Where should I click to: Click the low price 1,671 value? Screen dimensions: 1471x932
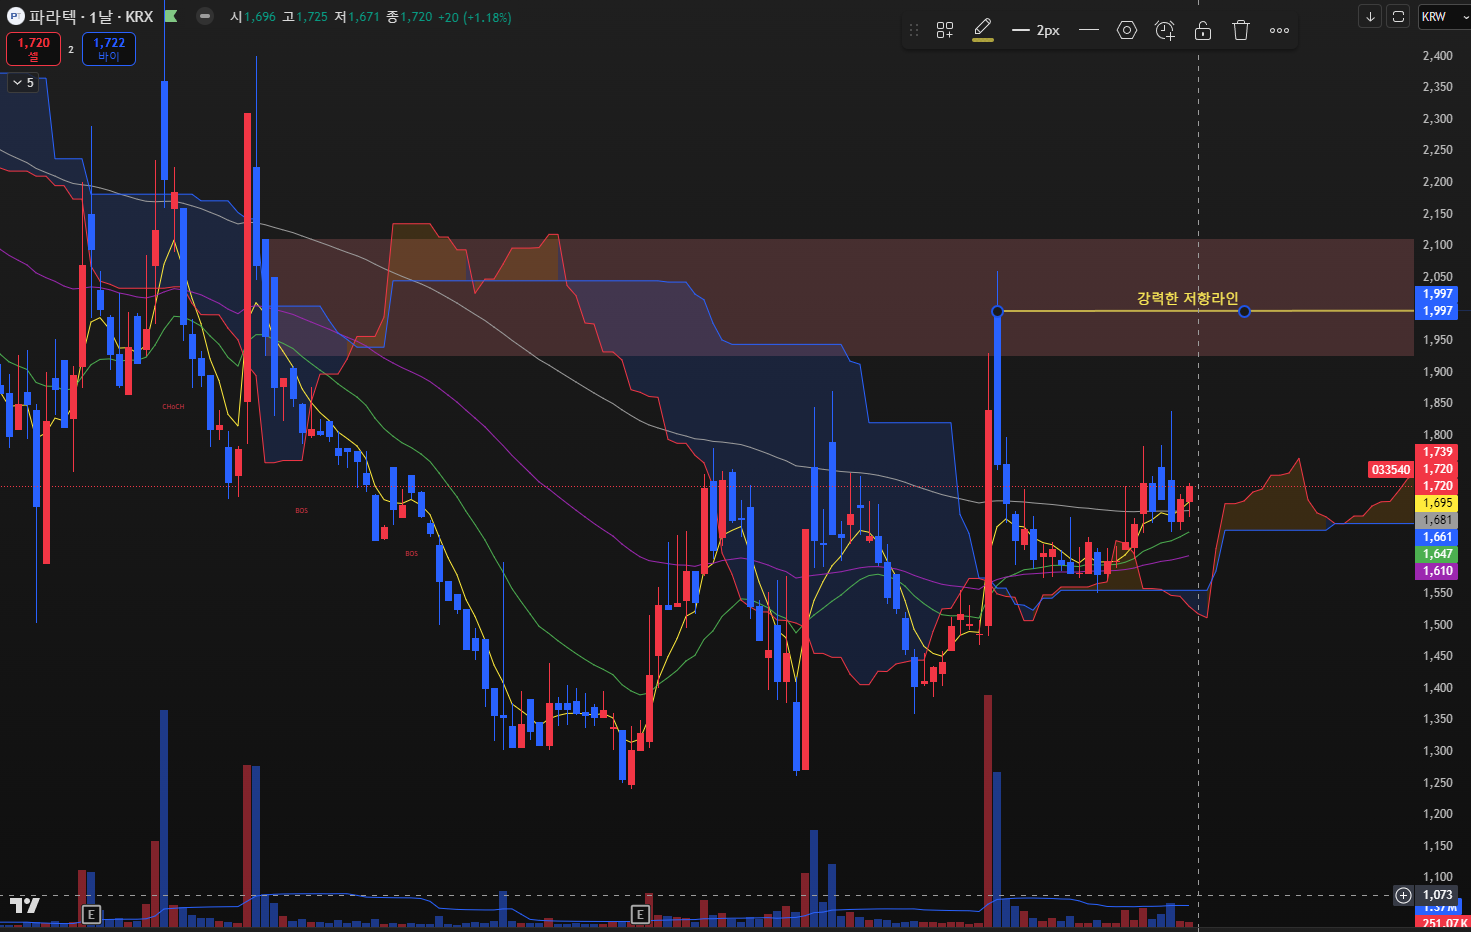[x=363, y=17]
